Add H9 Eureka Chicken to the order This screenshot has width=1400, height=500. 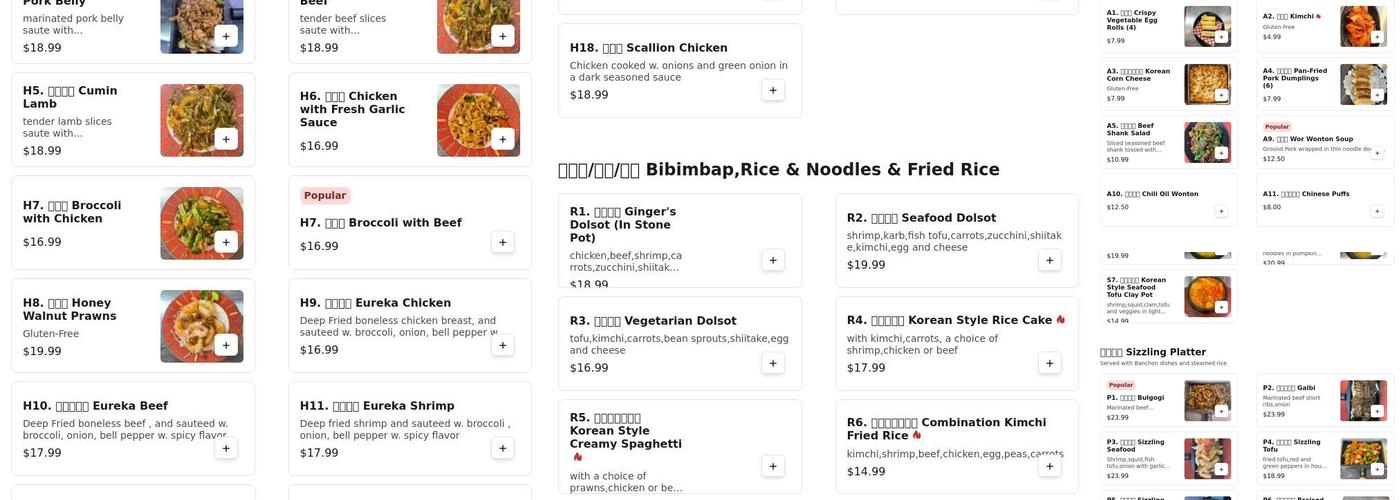(503, 345)
